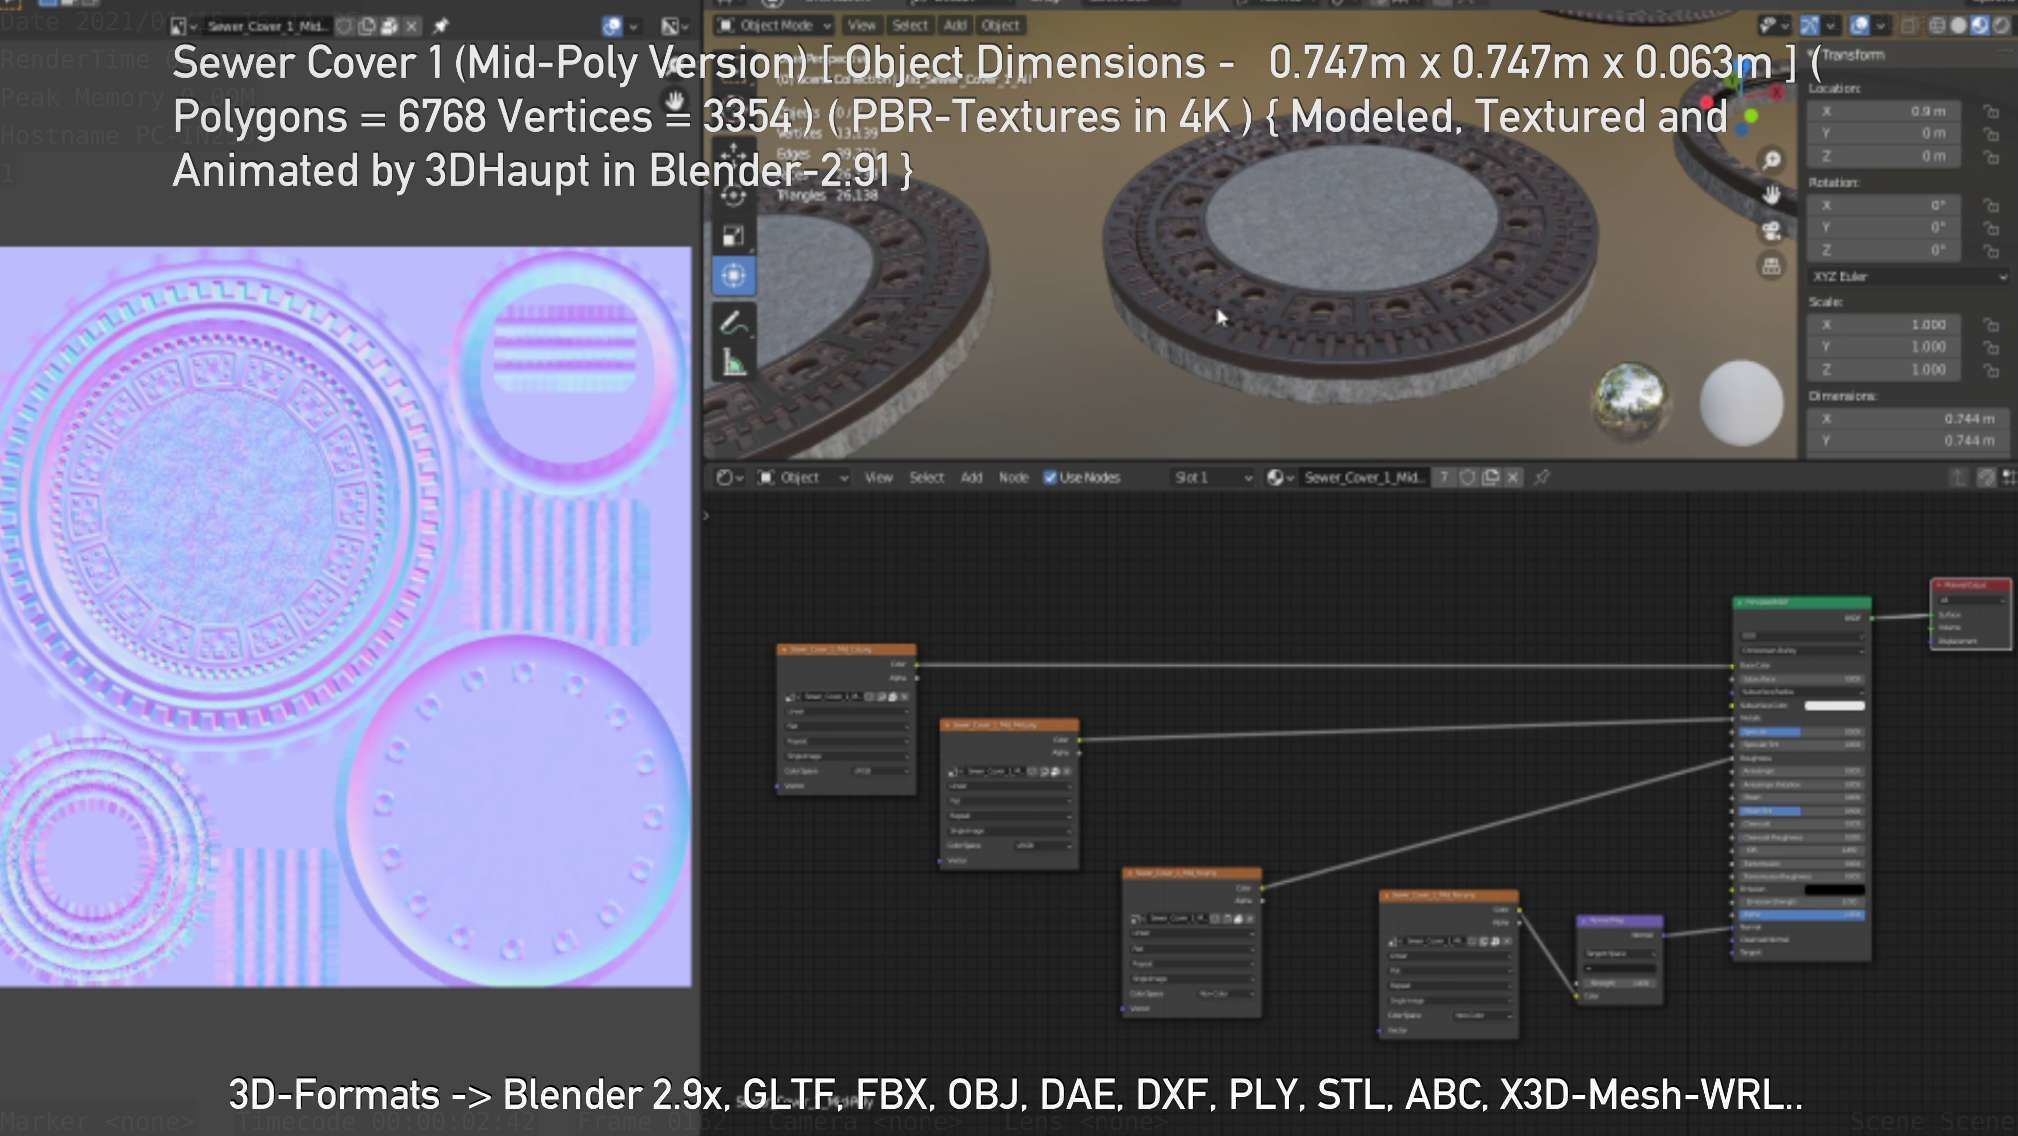
Task: Select wireframe viewport shading
Action: point(1937,26)
